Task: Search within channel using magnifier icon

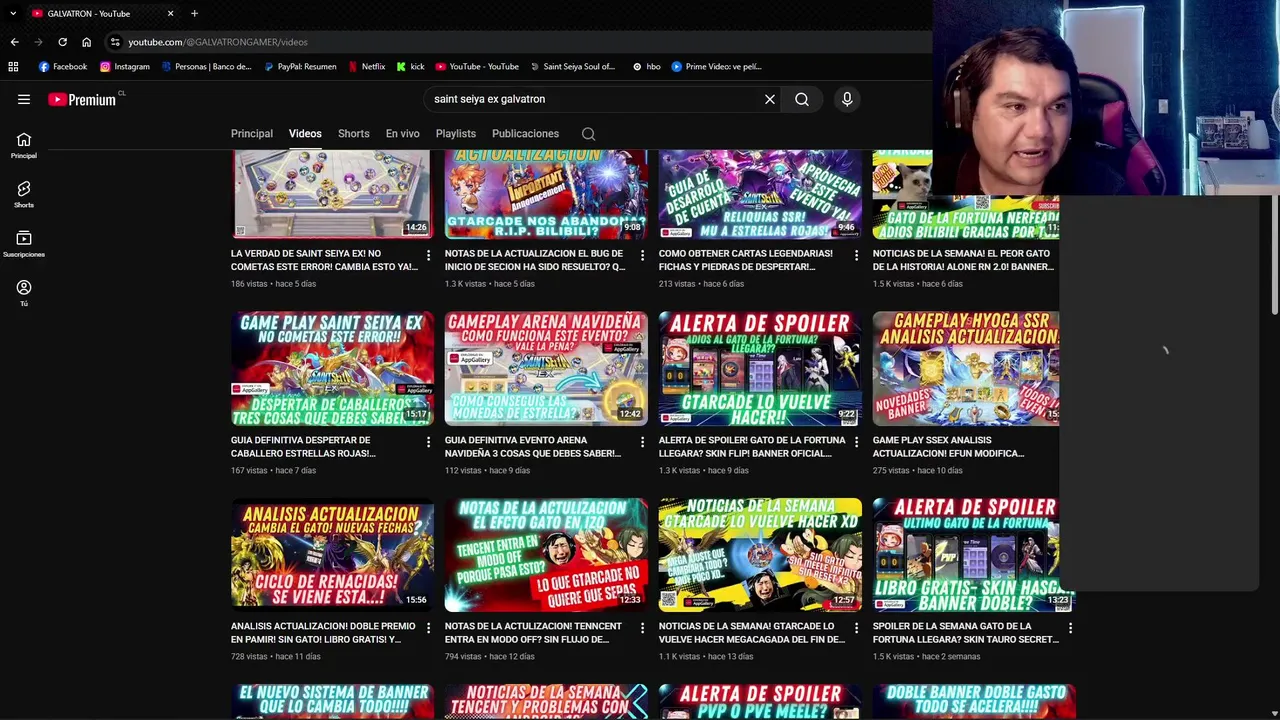Action: click(x=589, y=134)
